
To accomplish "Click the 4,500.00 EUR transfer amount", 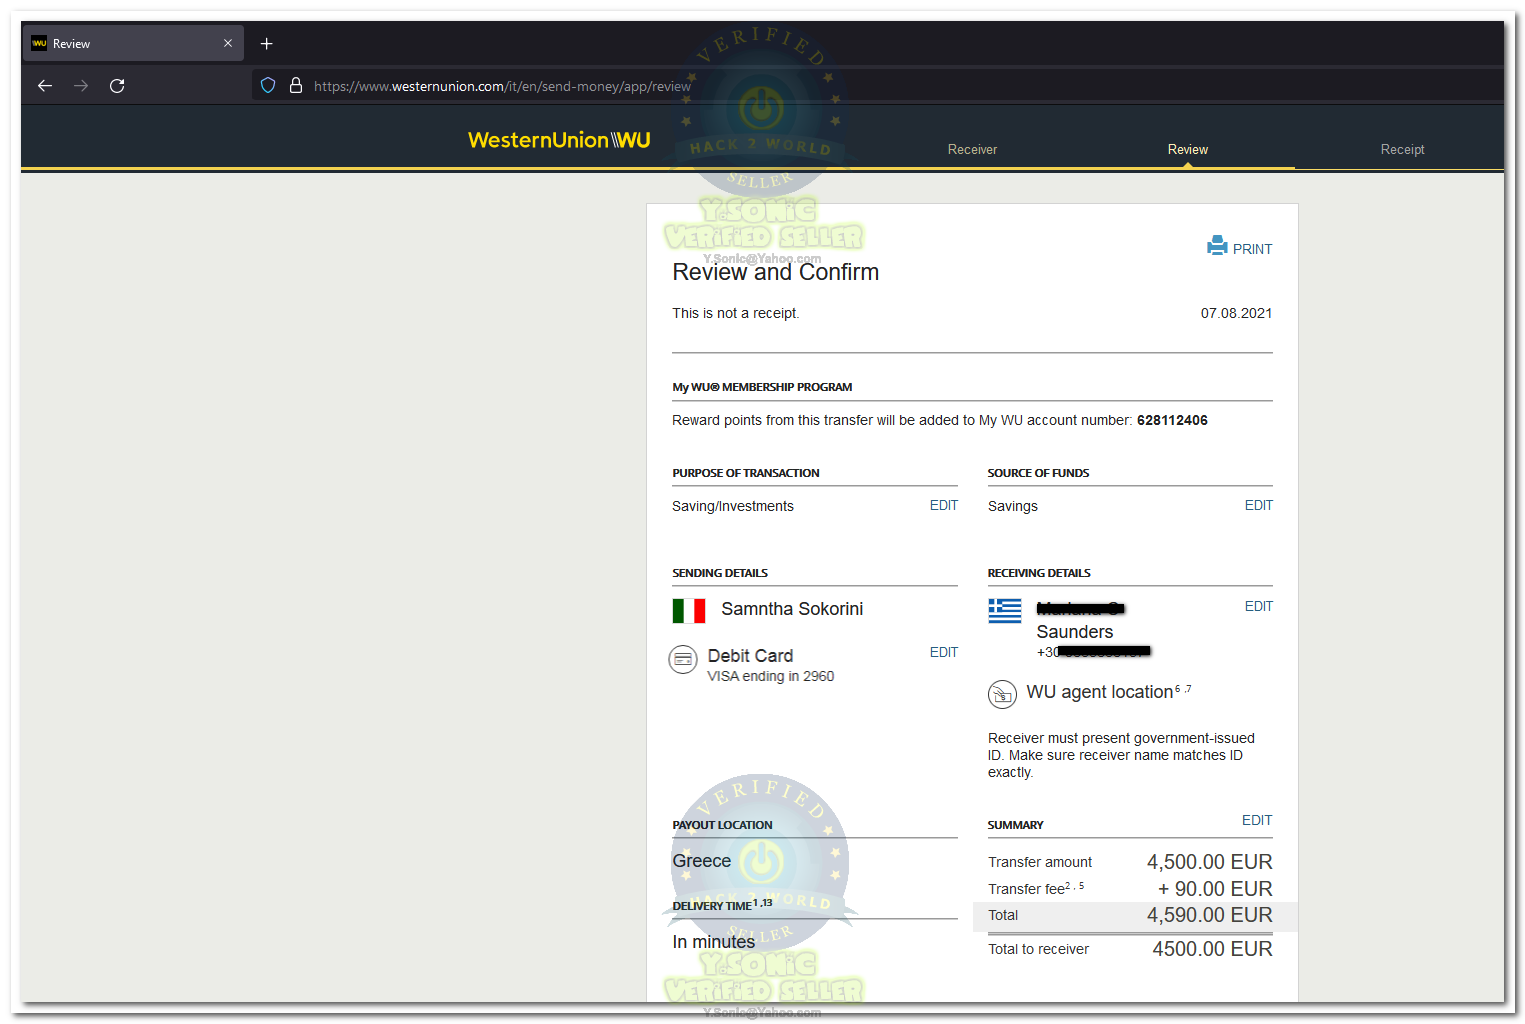I will point(1209,863).
